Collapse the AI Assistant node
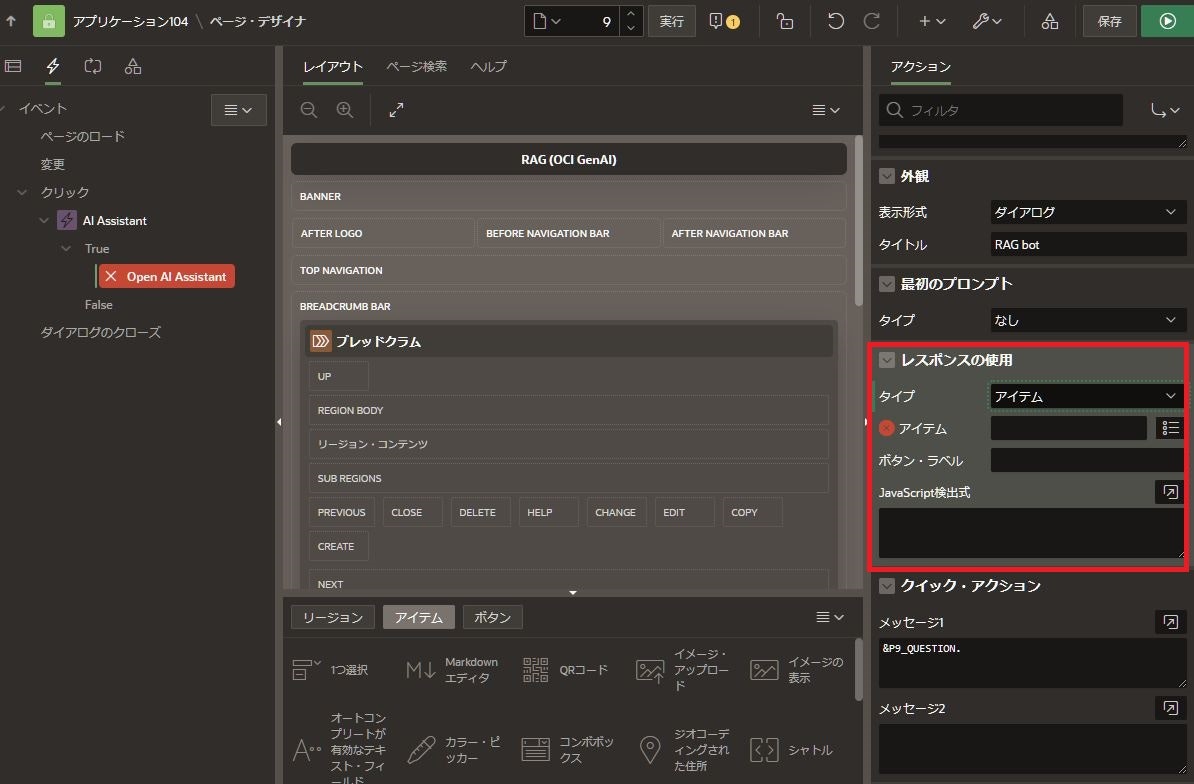Screen dimensions: 1194x784 coord(43,221)
